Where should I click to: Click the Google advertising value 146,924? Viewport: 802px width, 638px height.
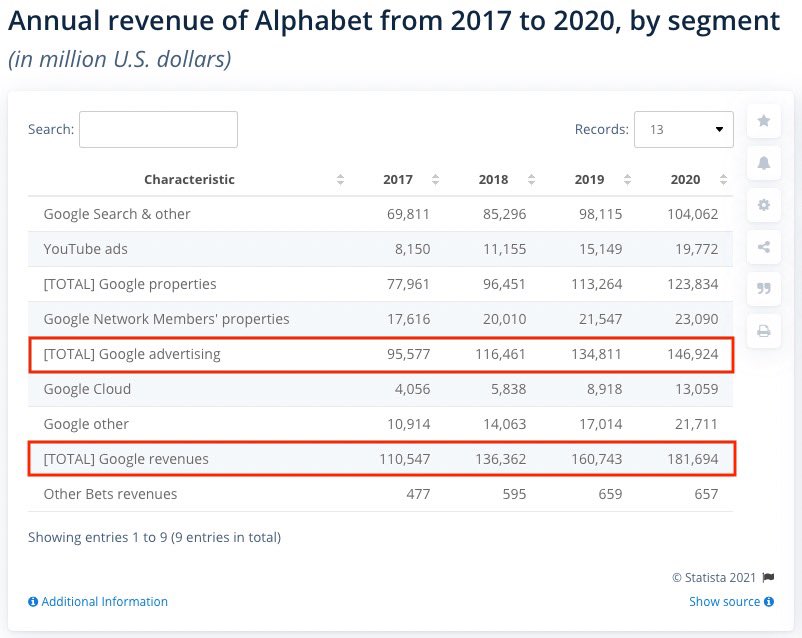693,354
